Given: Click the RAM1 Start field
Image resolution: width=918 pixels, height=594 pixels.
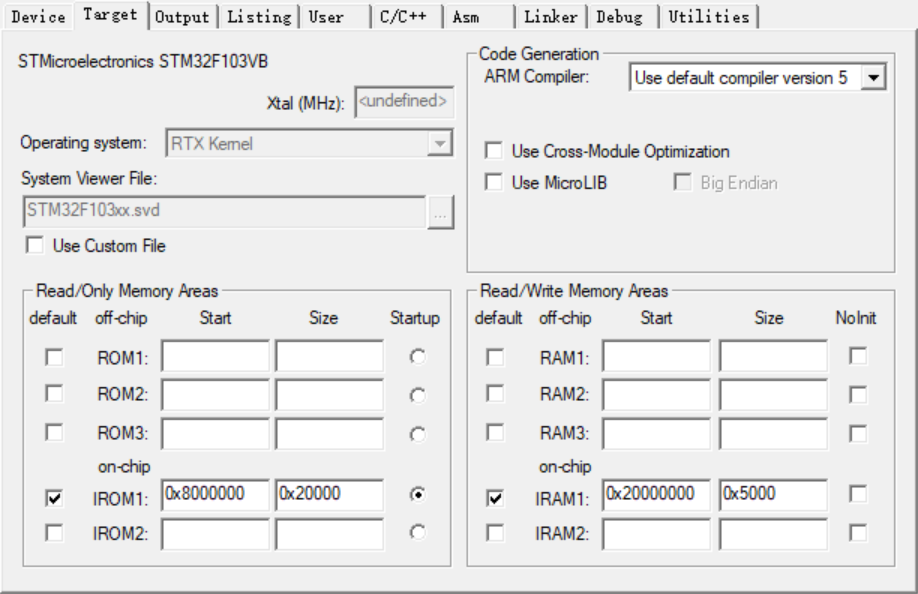Looking at the screenshot, I should click(x=656, y=356).
